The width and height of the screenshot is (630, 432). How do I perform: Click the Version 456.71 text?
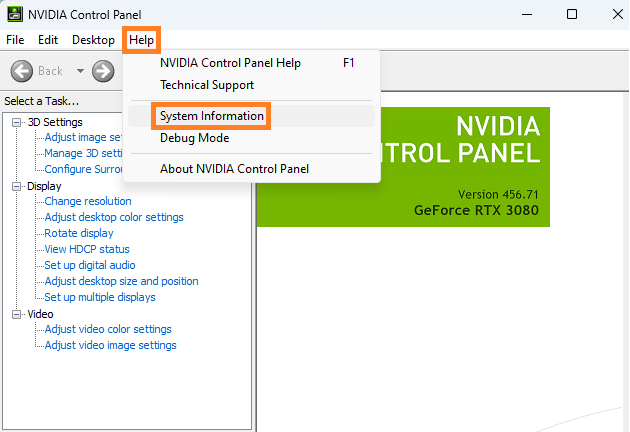click(x=498, y=195)
